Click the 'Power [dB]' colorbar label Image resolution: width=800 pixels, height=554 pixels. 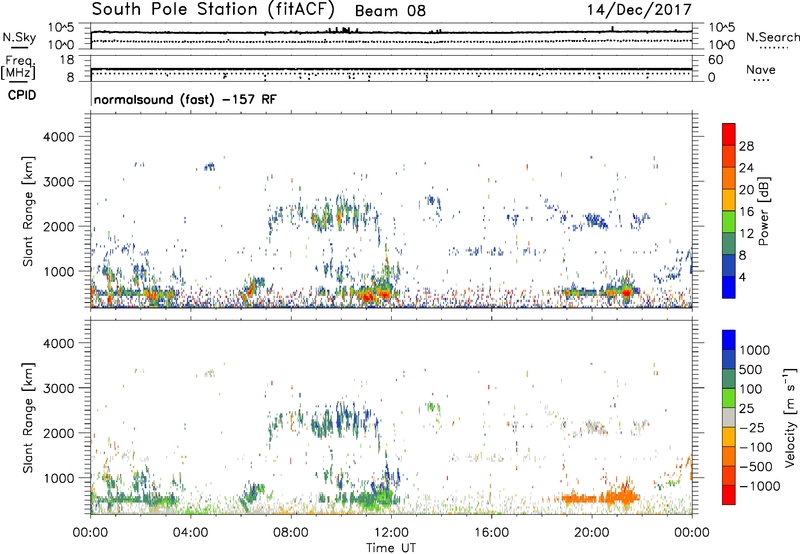point(763,211)
